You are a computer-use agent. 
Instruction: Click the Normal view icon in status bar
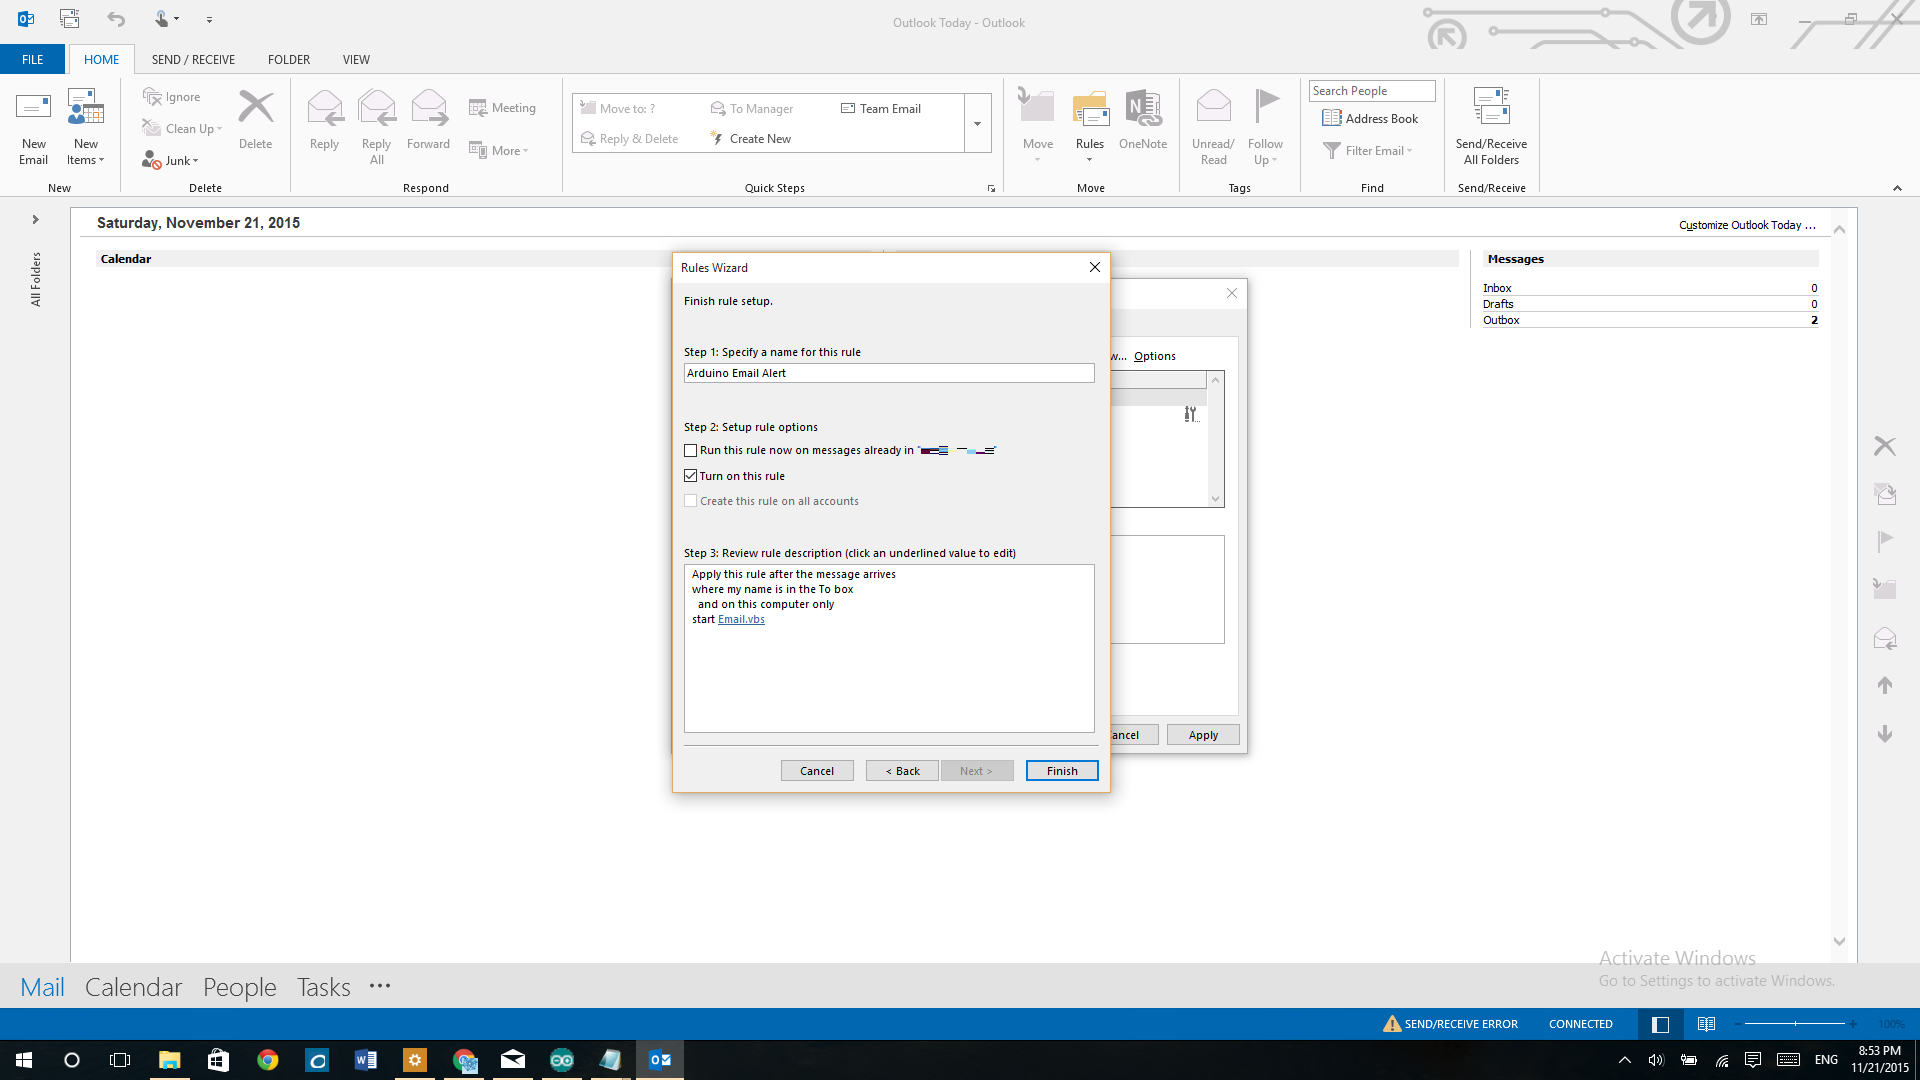pos(1661,1024)
